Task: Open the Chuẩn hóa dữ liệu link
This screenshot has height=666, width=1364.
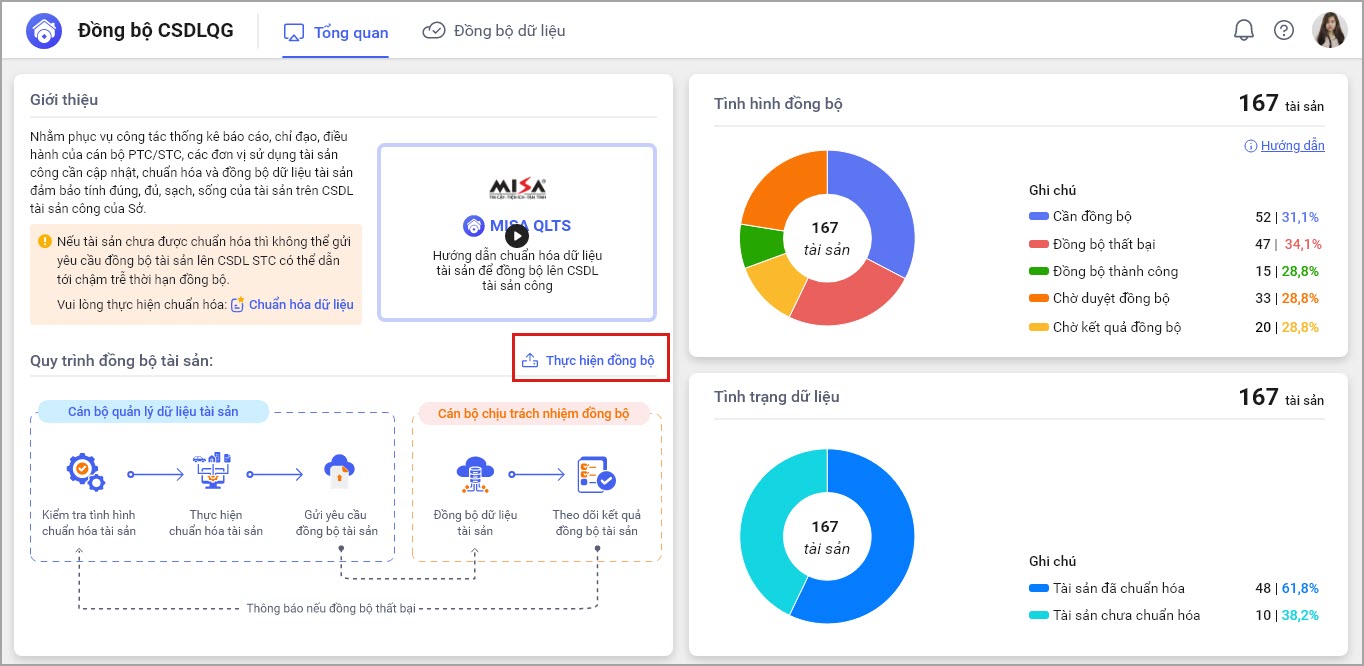Action: (x=301, y=304)
